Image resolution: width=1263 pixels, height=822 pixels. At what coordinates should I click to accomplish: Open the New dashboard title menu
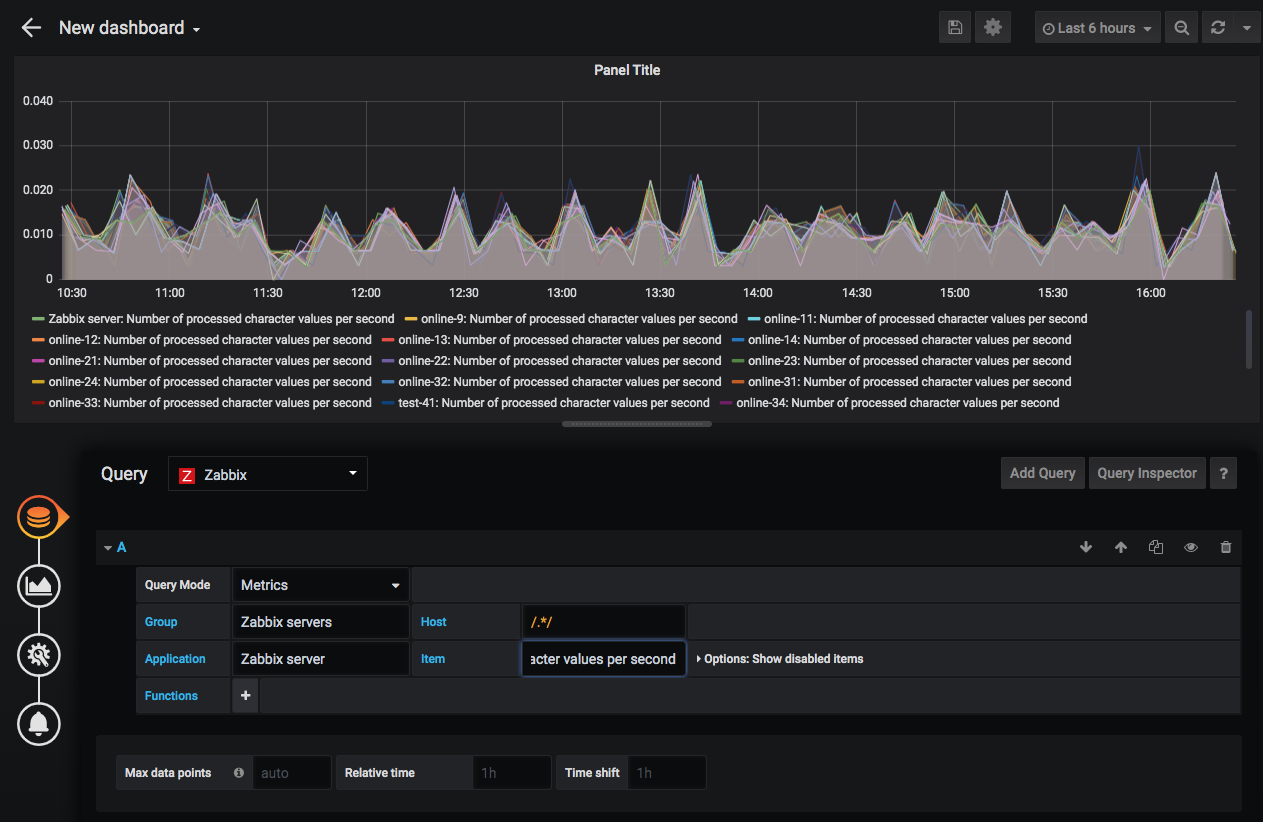[x=130, y=28]
